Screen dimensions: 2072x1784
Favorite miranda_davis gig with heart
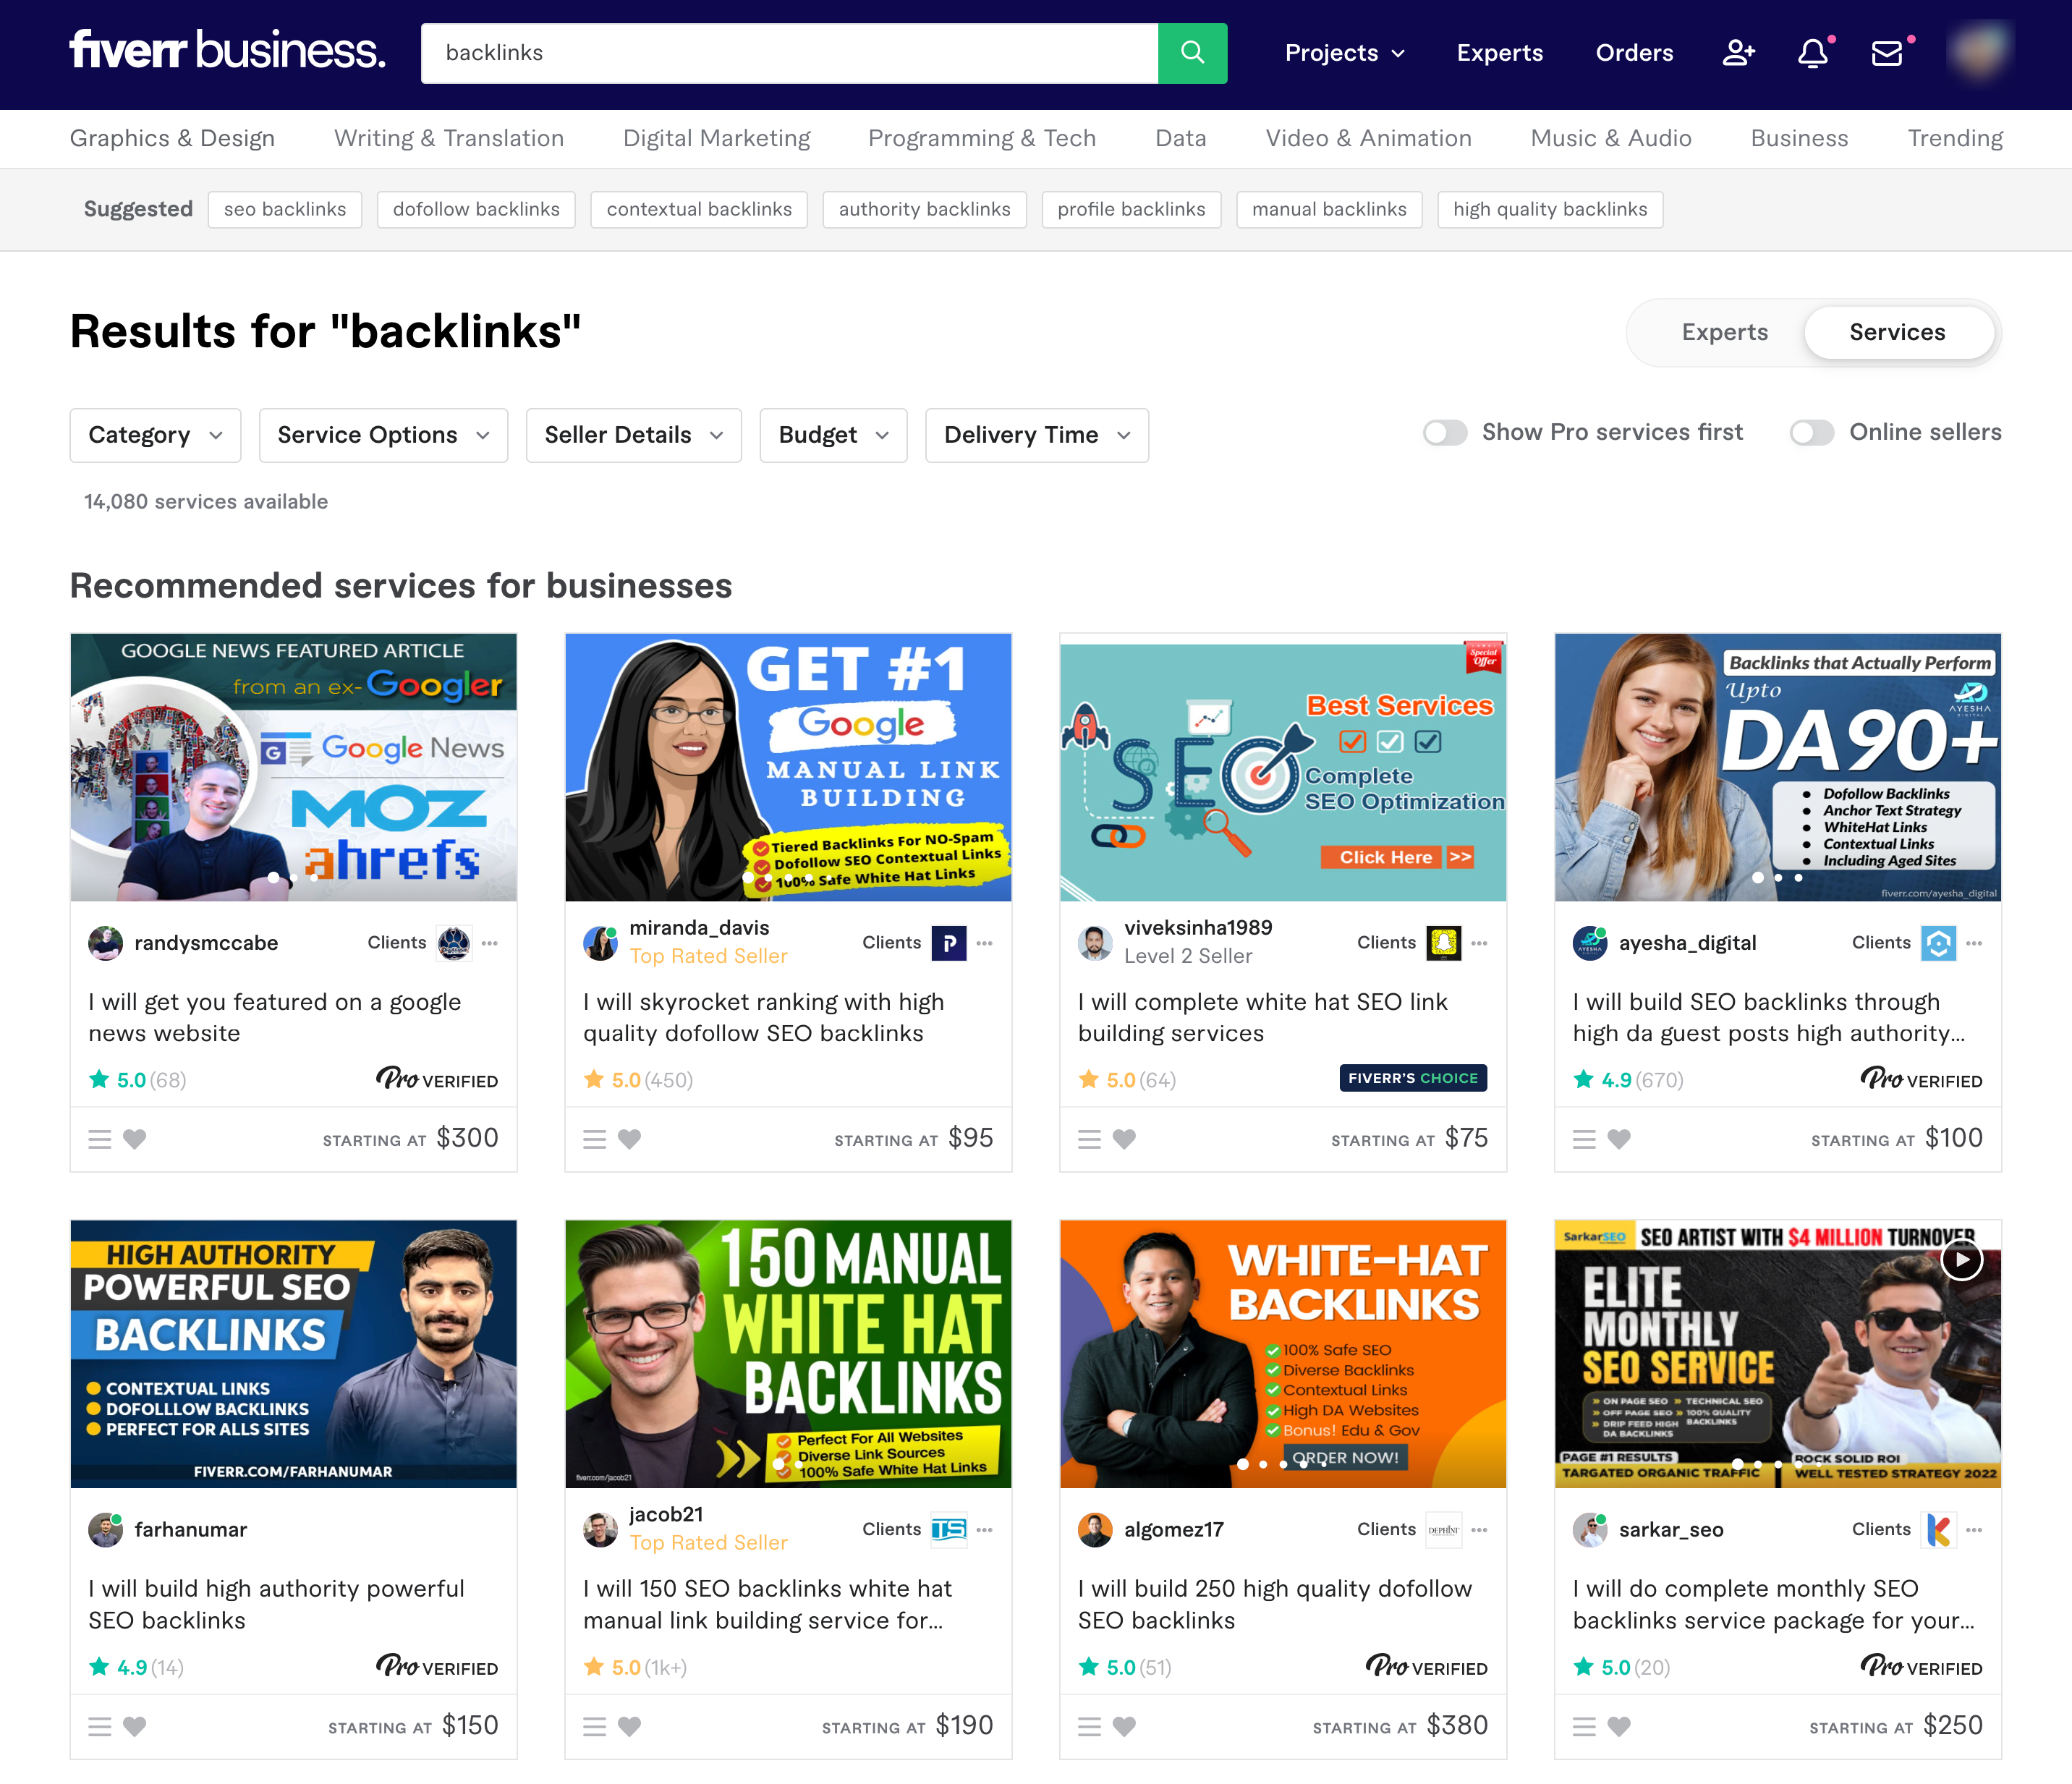point(629,1139)
